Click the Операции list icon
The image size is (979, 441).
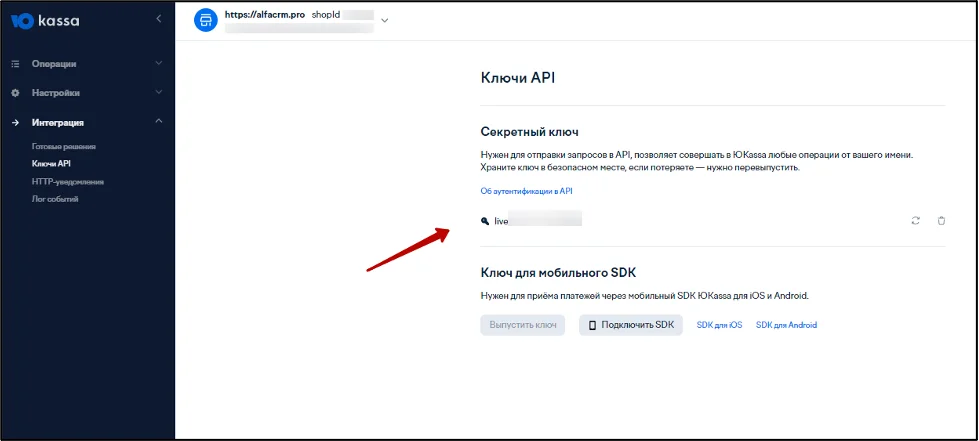point(16,64)
